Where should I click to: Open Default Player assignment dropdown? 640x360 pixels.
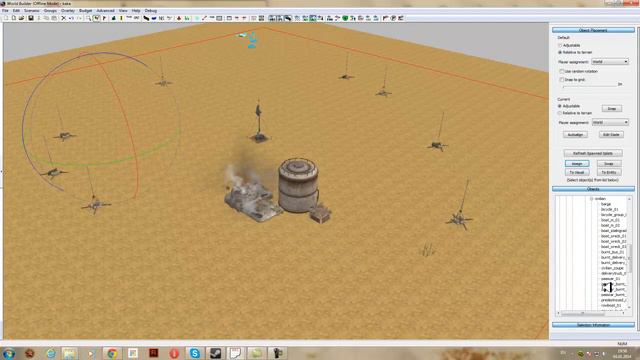610,62
